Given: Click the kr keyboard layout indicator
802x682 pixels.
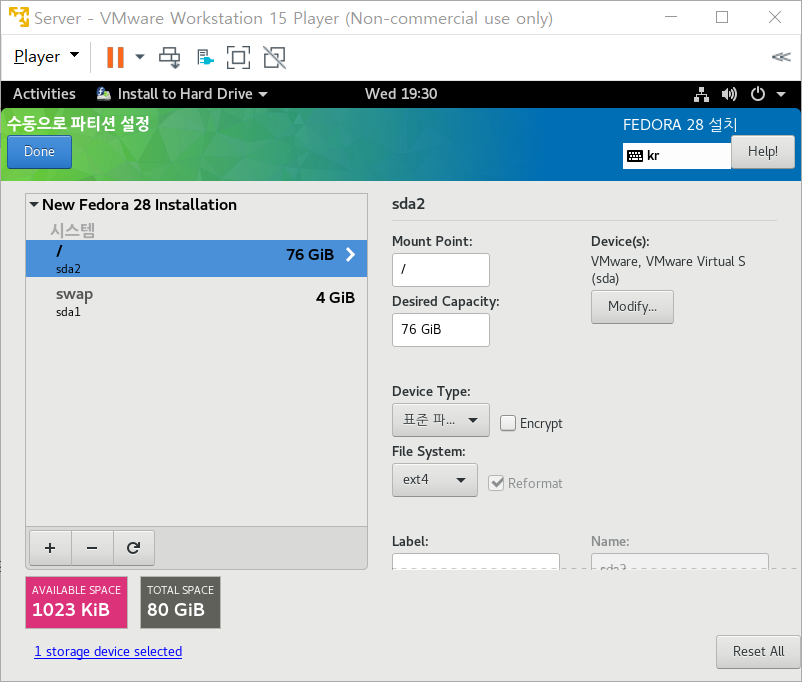Looking at the screenshot, I should [x=677, y=156].
